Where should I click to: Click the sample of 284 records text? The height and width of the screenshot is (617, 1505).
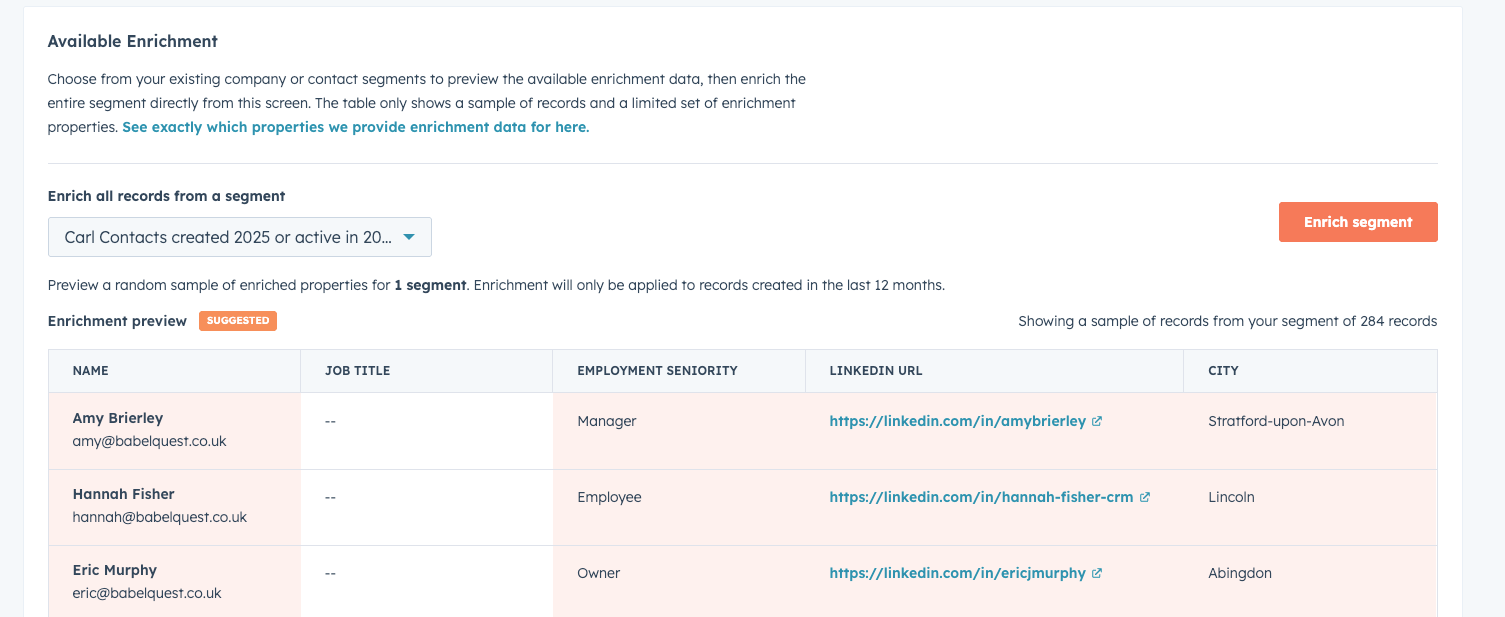(x=1227, y=321)
